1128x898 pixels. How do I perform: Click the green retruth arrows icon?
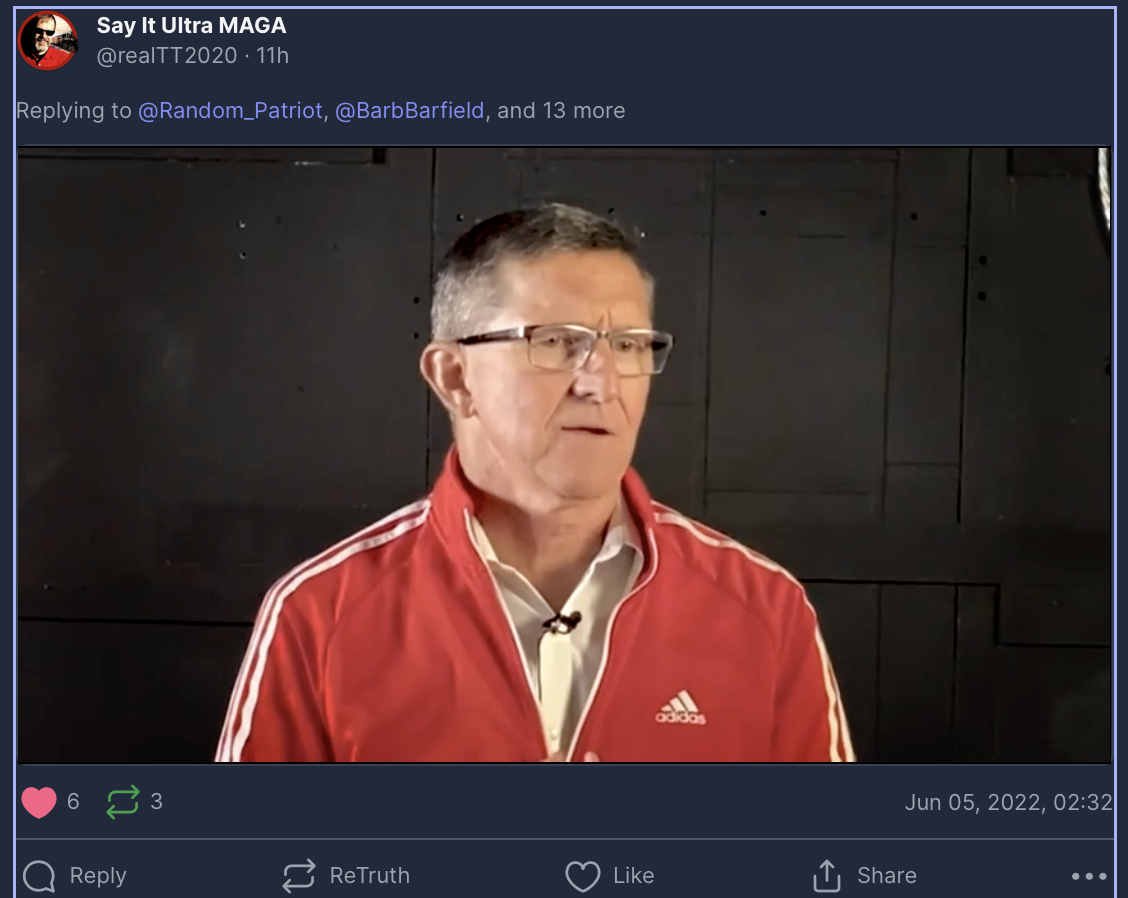point(123,802)
